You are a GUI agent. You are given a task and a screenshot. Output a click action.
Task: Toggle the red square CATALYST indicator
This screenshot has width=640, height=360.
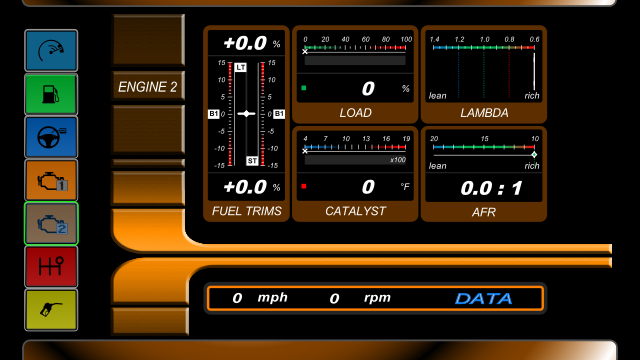pyautogui.click(x=304, y=186)
